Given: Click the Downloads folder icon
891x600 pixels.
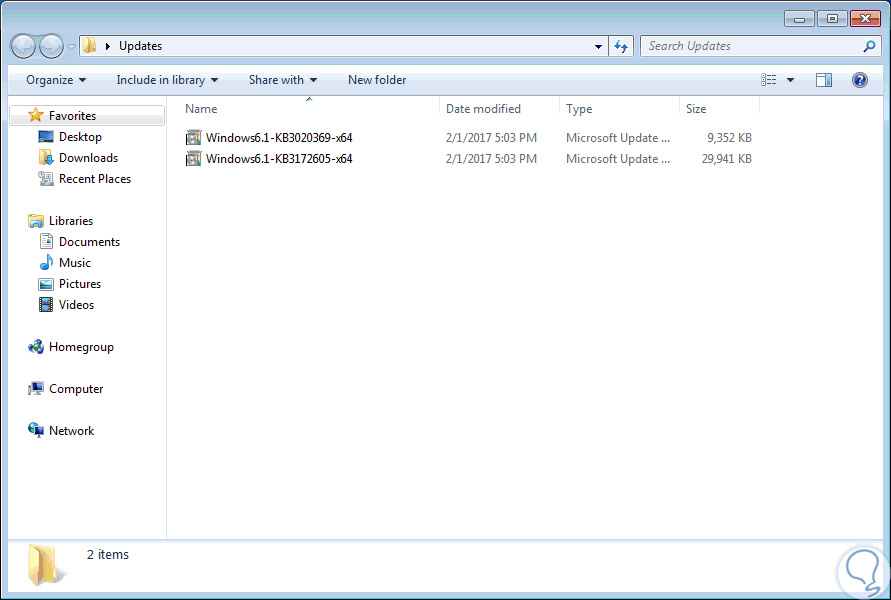Looking at the screenshot, I should pyautogui.click(x=46, y=157).
